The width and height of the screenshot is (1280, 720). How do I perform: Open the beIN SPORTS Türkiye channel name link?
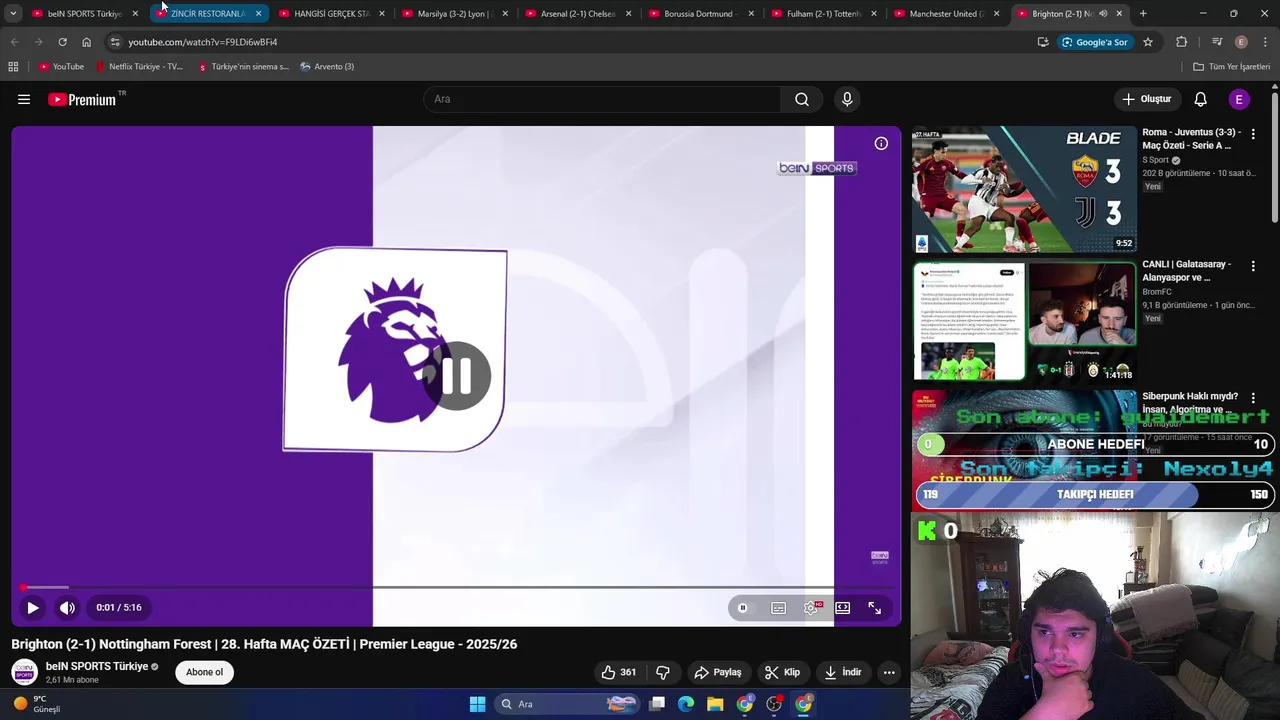coord(97,666)
